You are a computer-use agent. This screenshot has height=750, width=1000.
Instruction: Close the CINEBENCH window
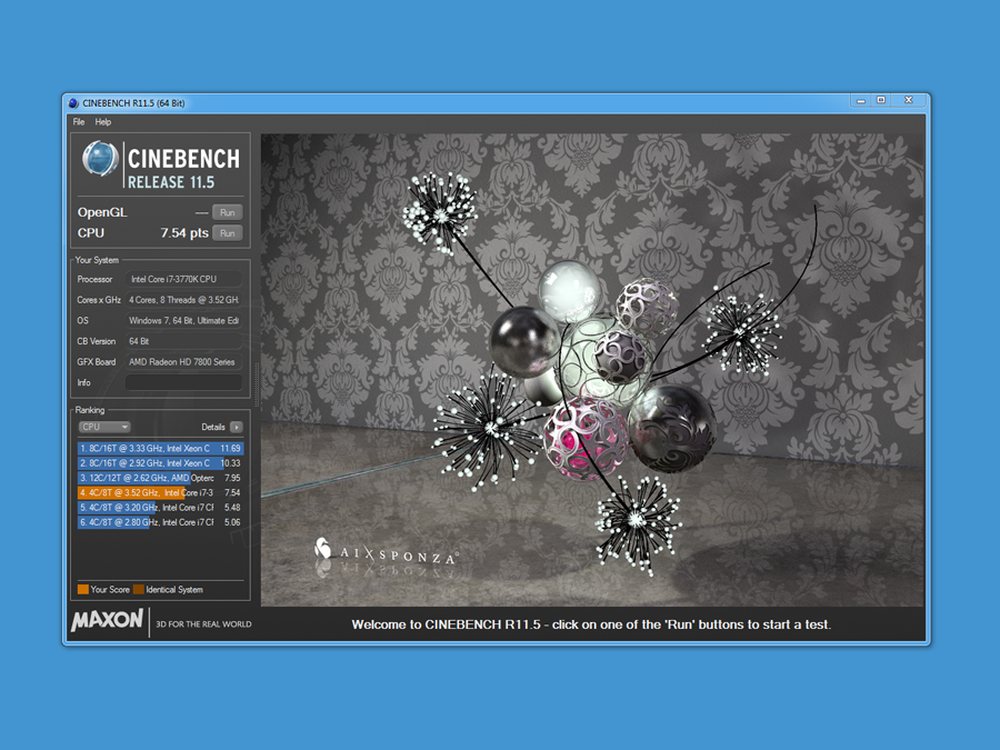[x=909, y=101]
